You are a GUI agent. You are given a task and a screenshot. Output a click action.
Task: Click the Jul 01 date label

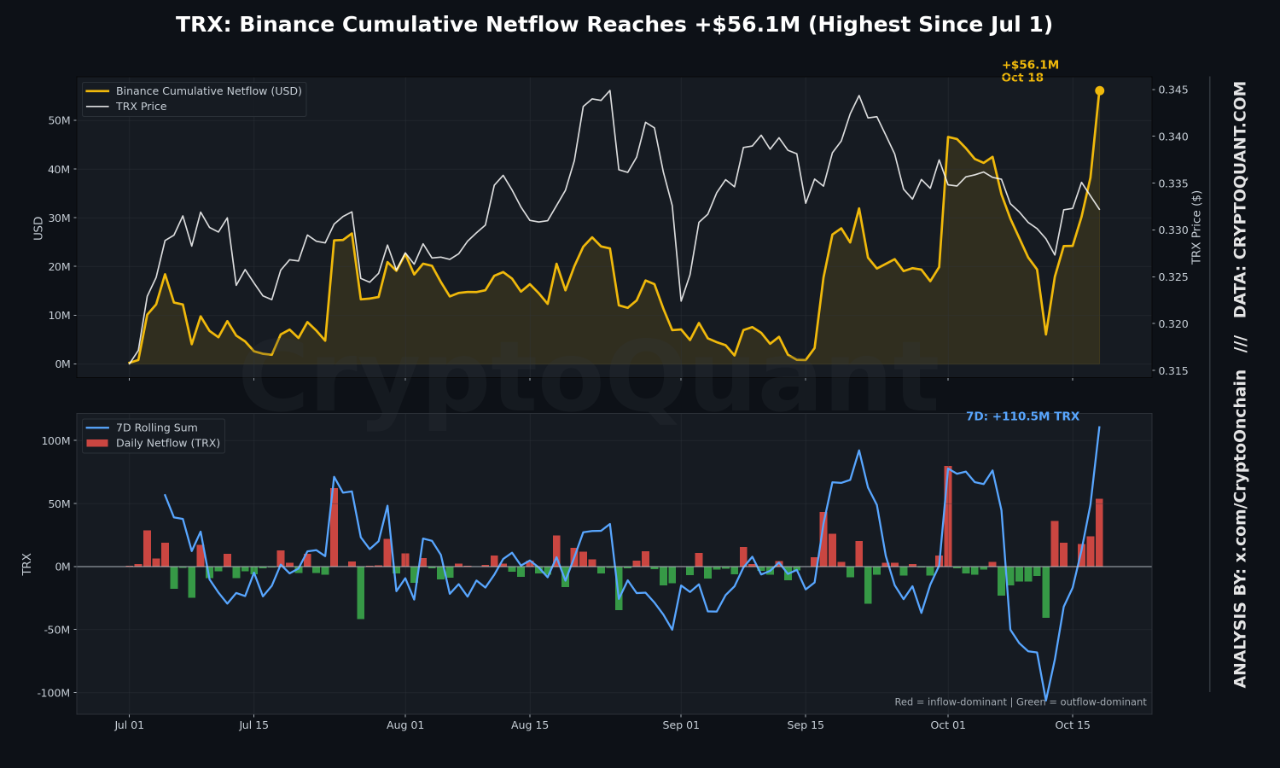pos(129,726)
